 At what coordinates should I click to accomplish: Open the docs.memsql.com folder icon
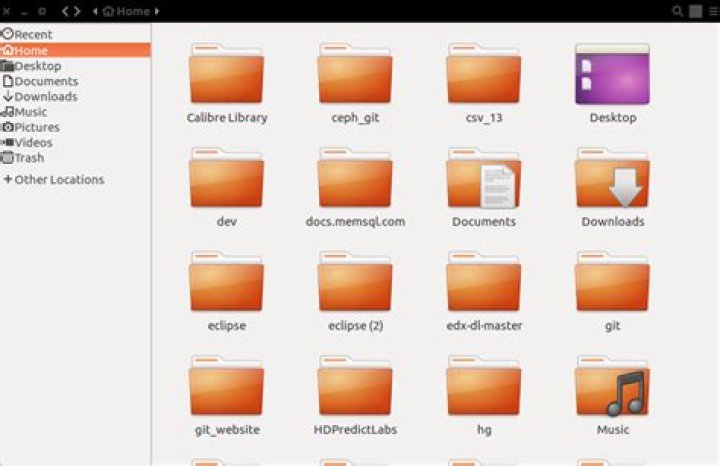[x=355, y=178]
